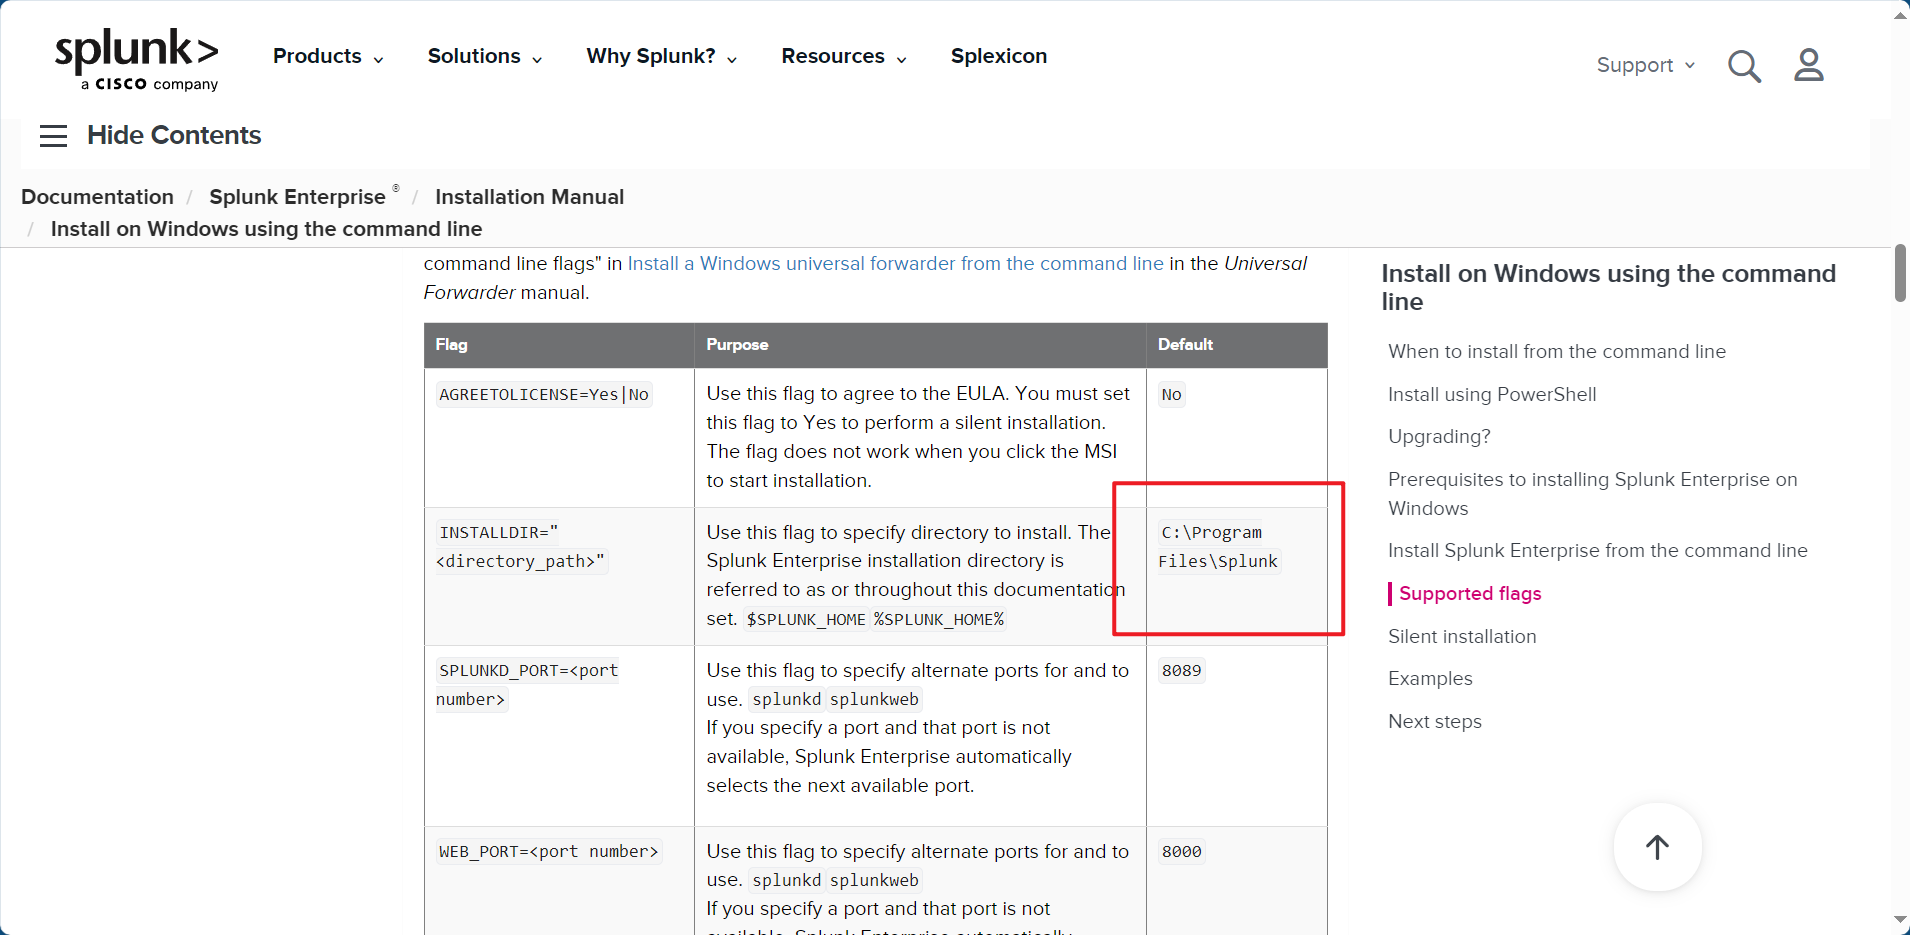Viewport: 1910px width, 935px height.
Task: Jump to Examples section
Action: tap(1429, 678)
